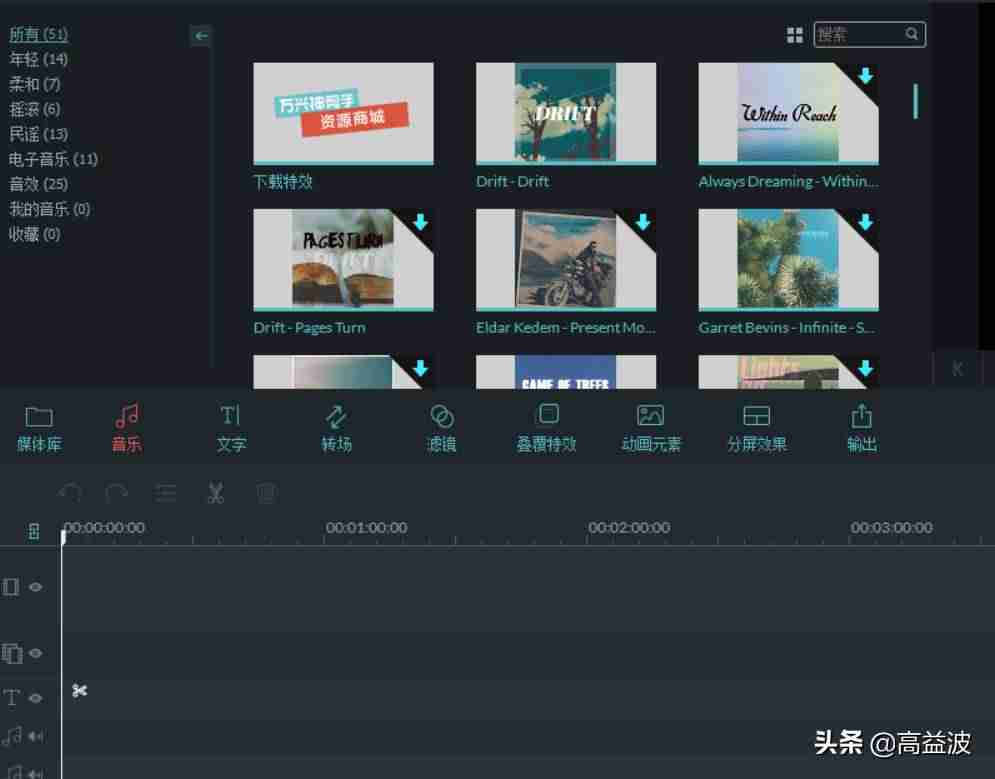Image resolution: width=995 pixels, height=779 pixels.
Task: Click the music library vertical scrollbar
Action: (x=915, y=101)
